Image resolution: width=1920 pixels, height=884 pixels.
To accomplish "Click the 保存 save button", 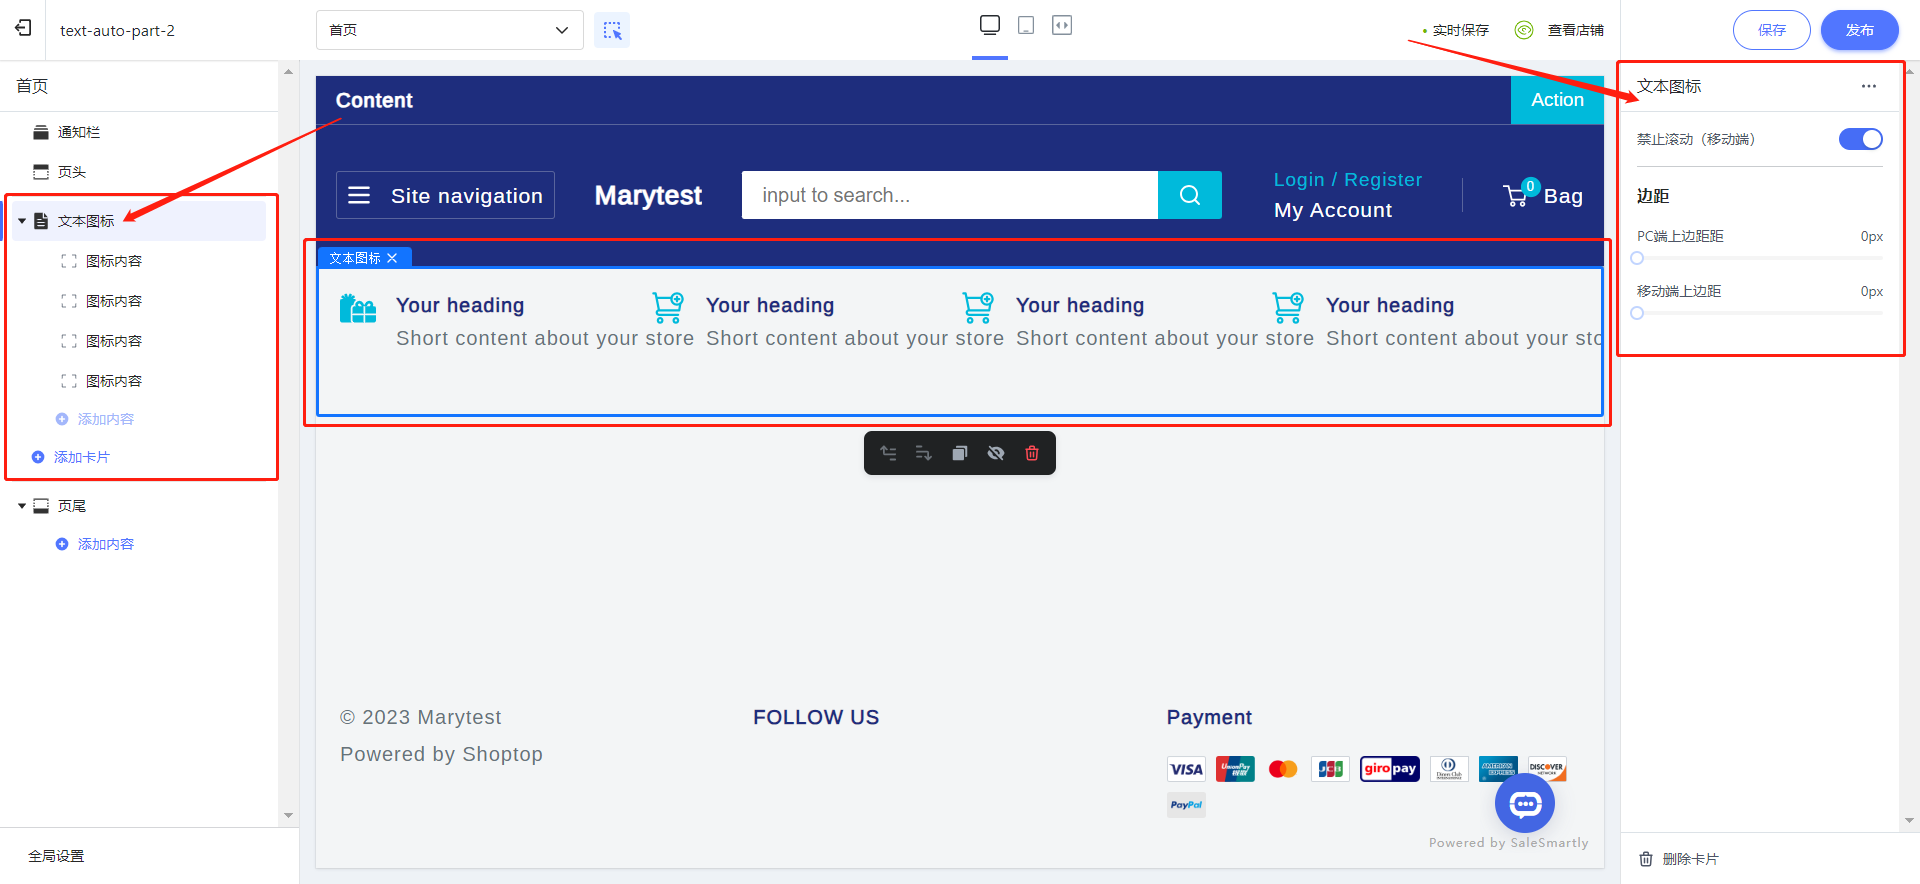I will [x=1772, y=30].
